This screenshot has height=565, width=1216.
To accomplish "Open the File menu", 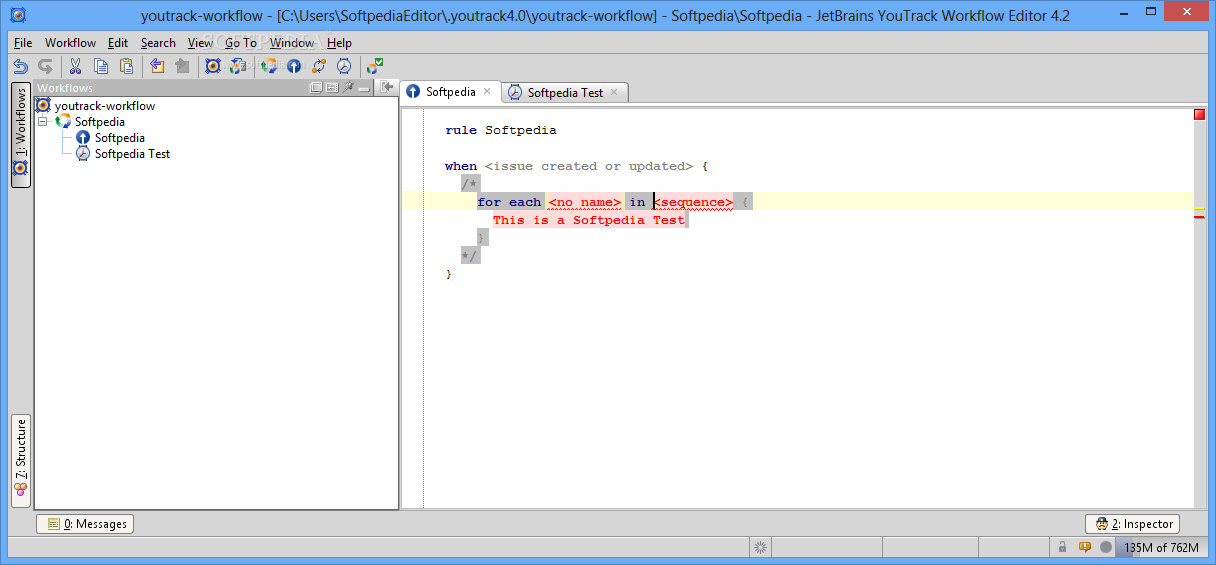I will (x=23, y=43).
